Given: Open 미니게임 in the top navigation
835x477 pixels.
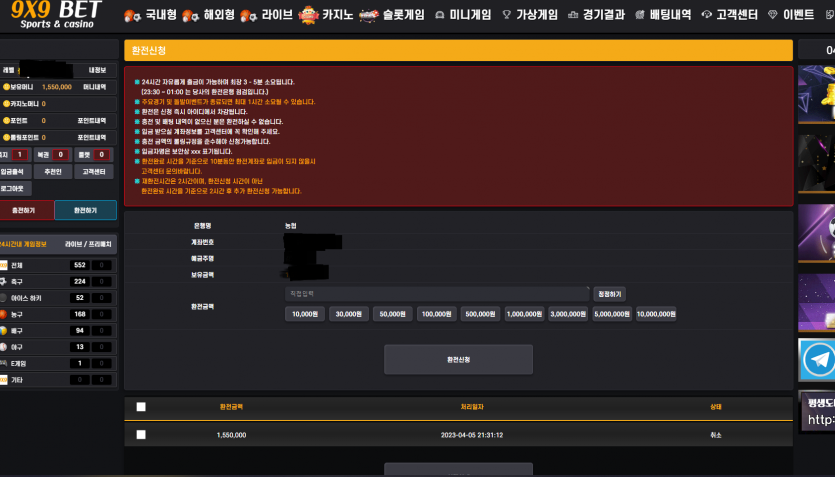Looking at the screenshot, I should click(x=463, y=15).
